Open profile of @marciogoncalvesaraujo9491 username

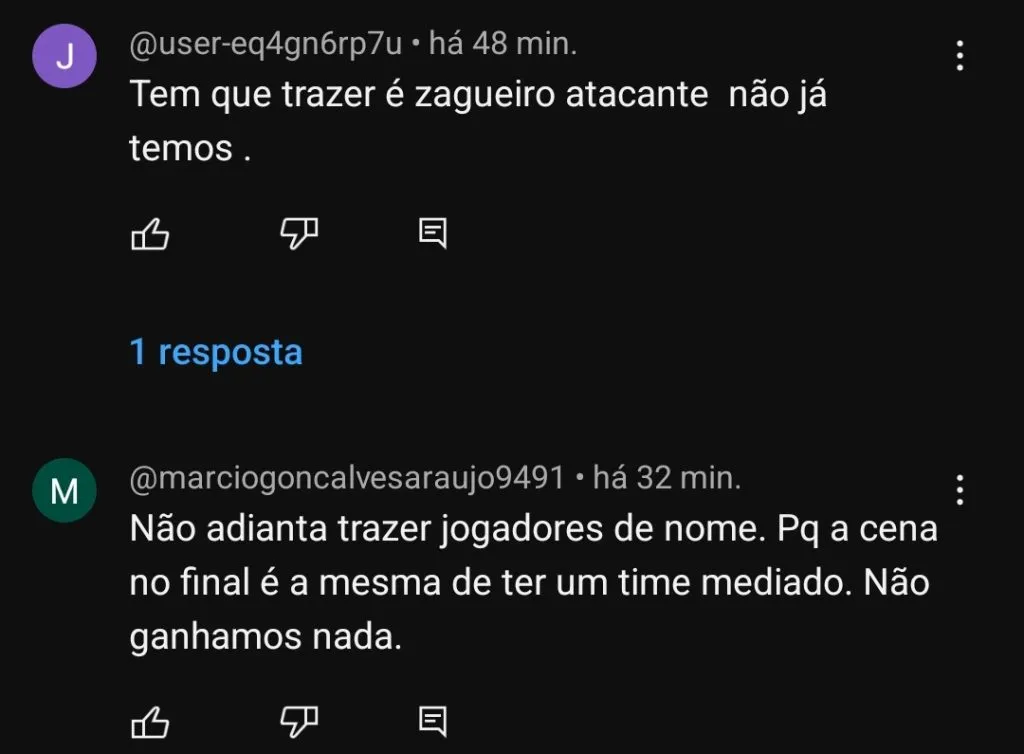coord(345,479)
